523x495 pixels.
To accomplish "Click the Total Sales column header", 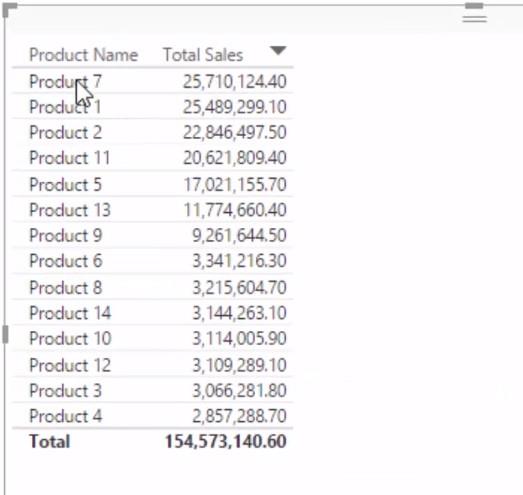I will (203, 55).
